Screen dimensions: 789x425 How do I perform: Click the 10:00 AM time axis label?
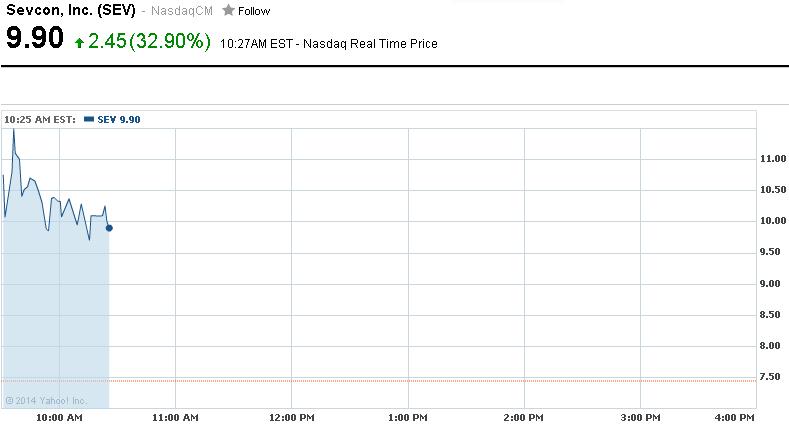[x=59, y=417]
